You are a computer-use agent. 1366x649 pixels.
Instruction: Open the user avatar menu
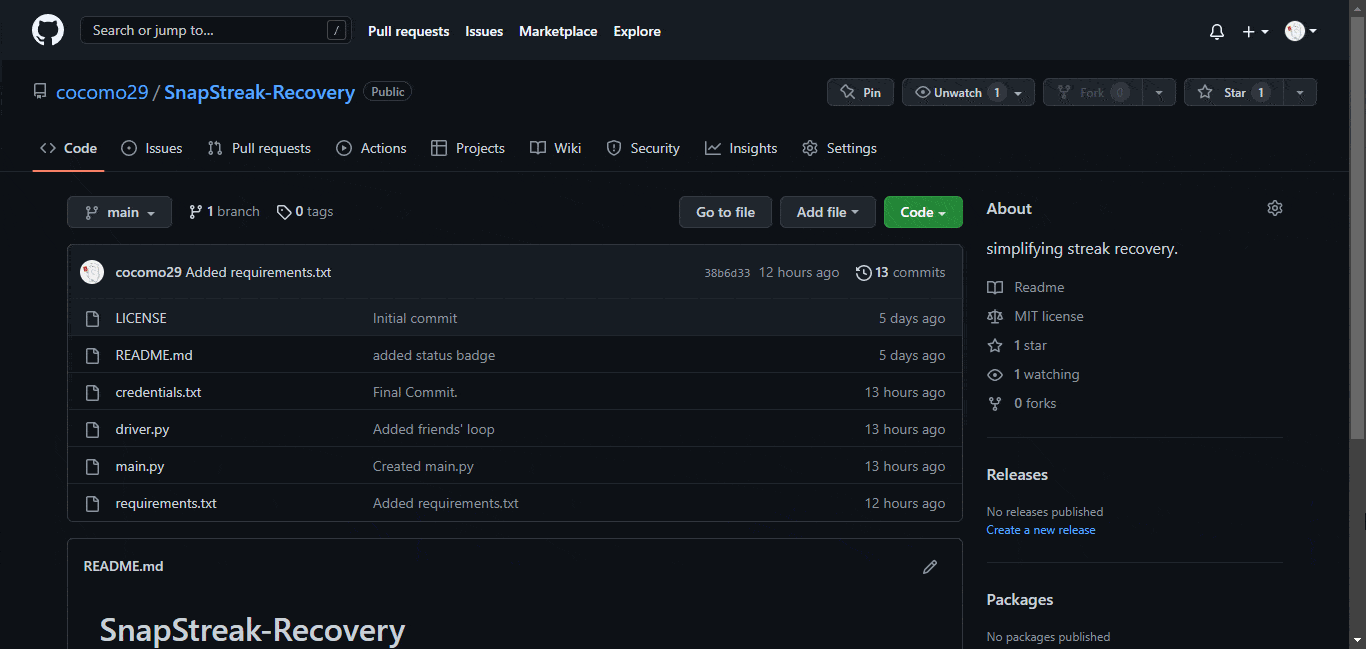click(x=1300, y=32)
